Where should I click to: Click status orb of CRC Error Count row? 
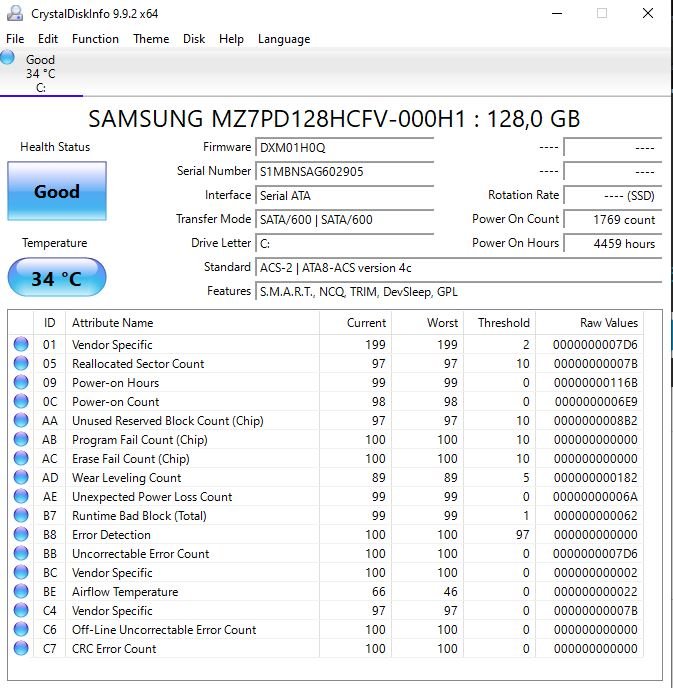[x=21, y=649]
